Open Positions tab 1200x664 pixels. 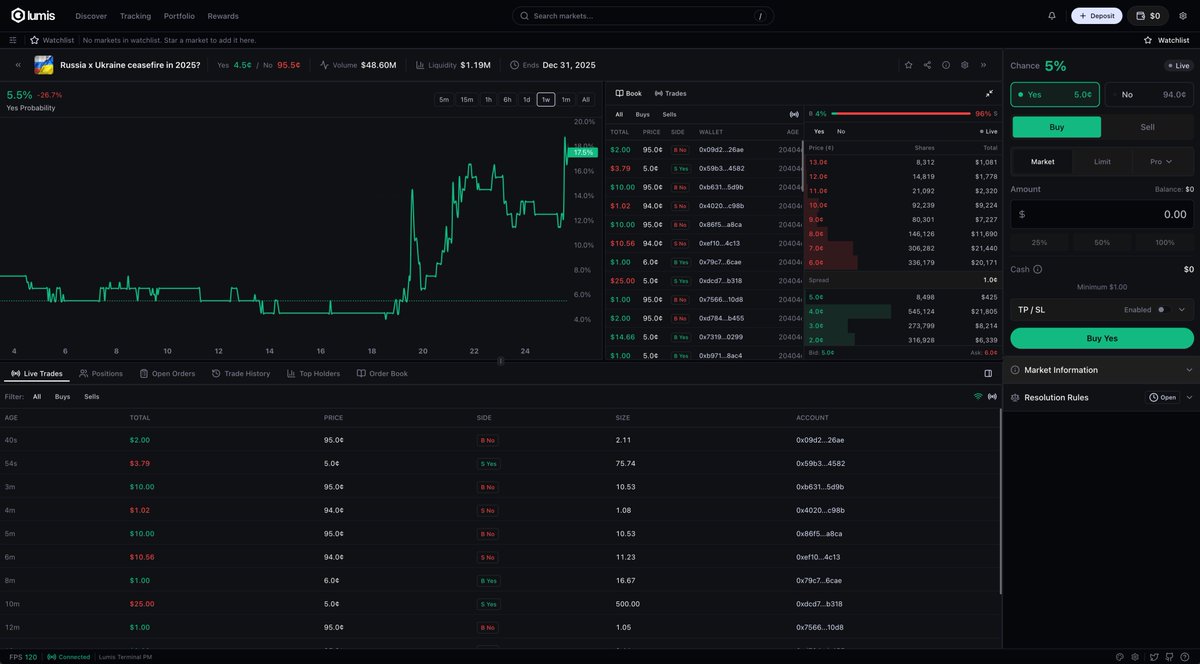[x=101, y=373]
